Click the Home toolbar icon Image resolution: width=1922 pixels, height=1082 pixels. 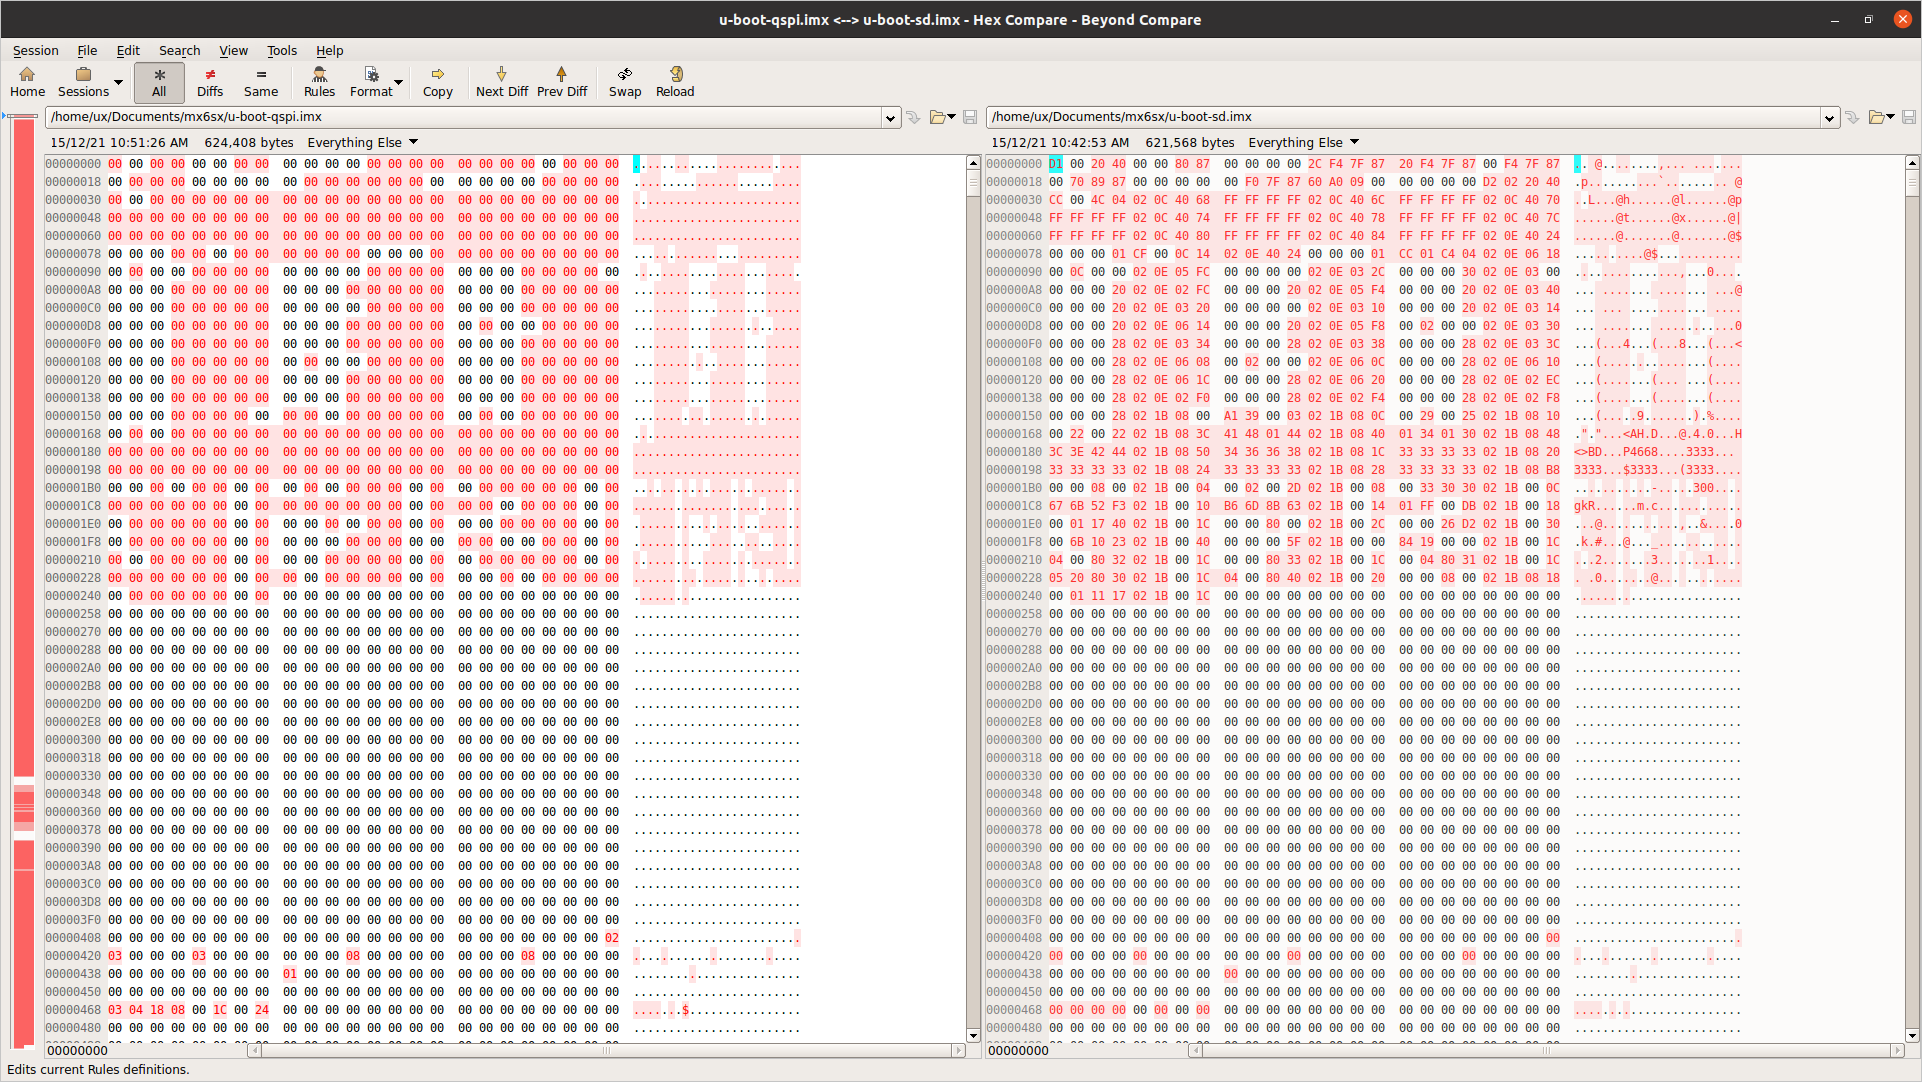27,81
